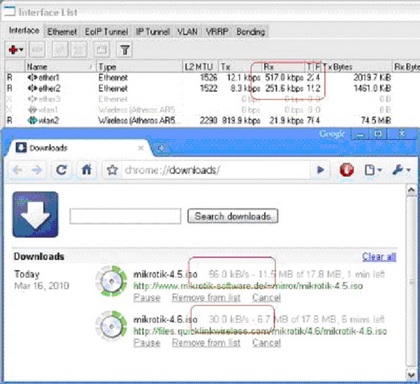Open the Bonding tab
The width and height of the screenshot is (420, 384).
tap(251, 32)
